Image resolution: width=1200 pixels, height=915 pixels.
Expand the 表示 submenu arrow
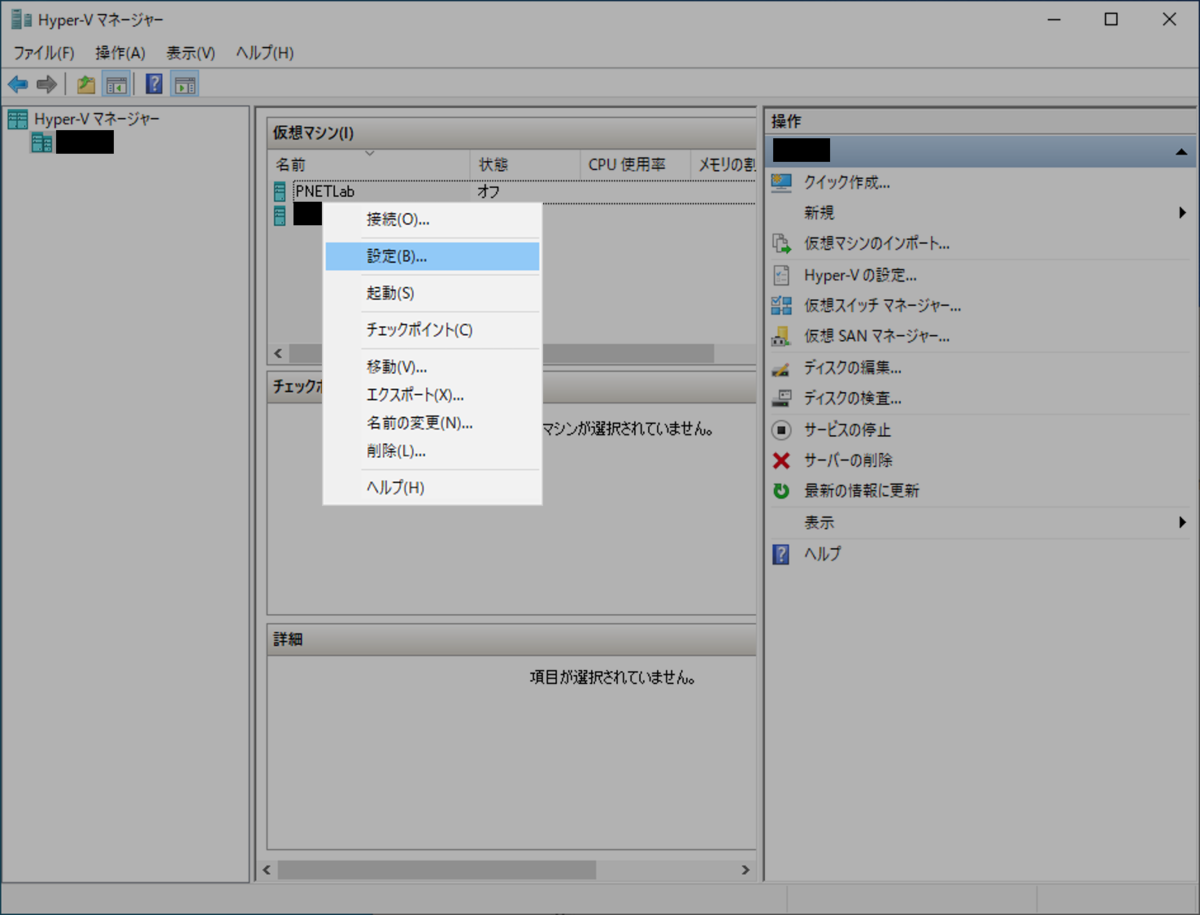(x=1183, y=521)
